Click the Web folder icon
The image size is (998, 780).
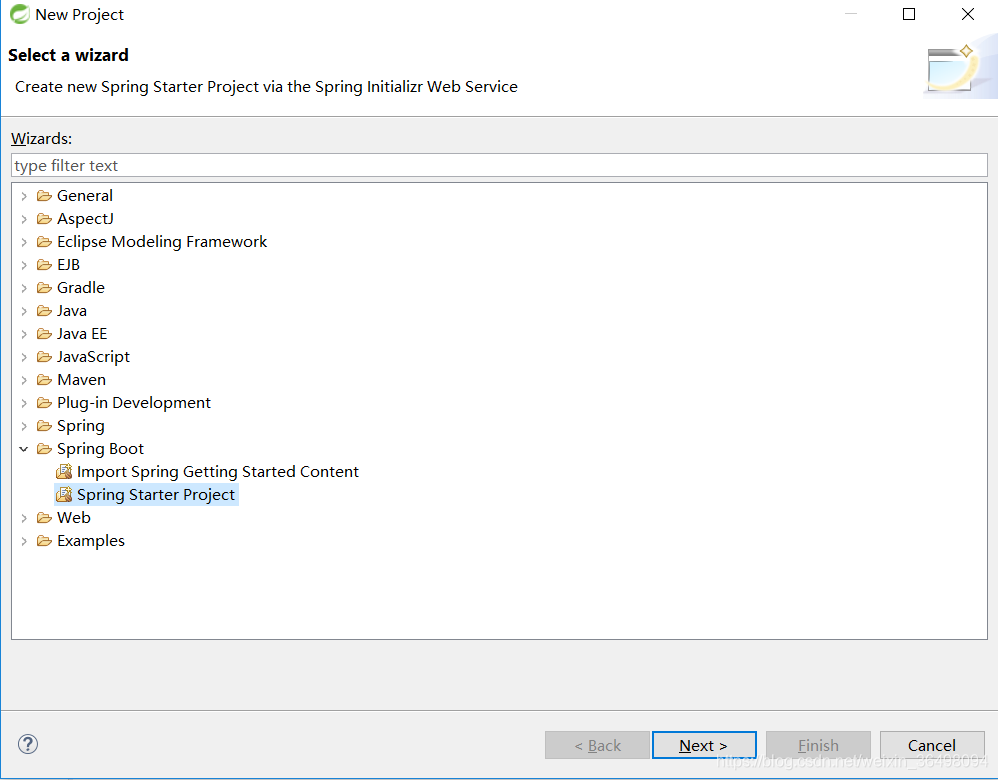[44, 518]
